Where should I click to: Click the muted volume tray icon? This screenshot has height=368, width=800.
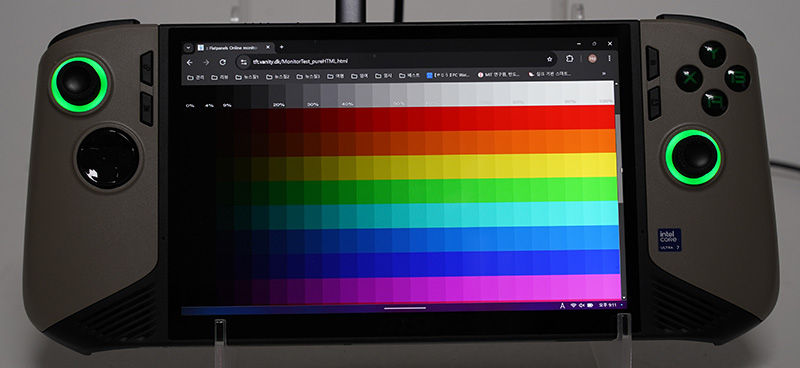(x=582, y=305)
